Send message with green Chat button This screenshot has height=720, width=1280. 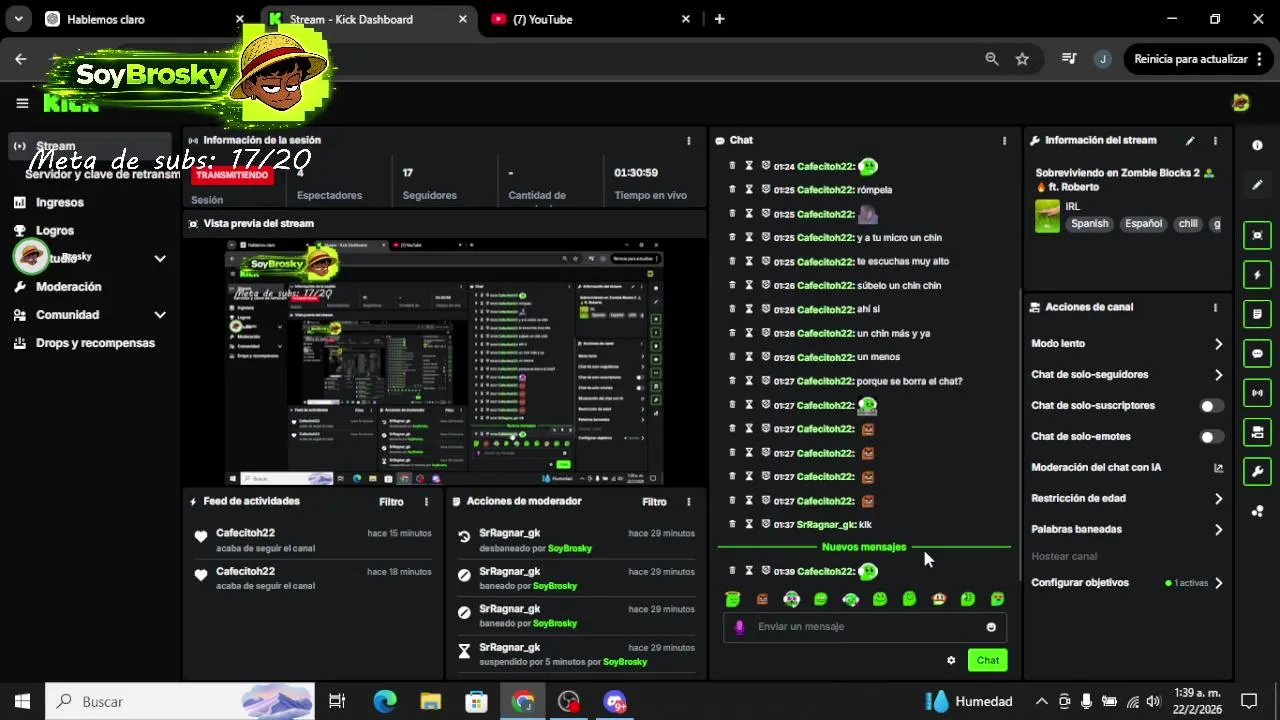coord(988,660)
